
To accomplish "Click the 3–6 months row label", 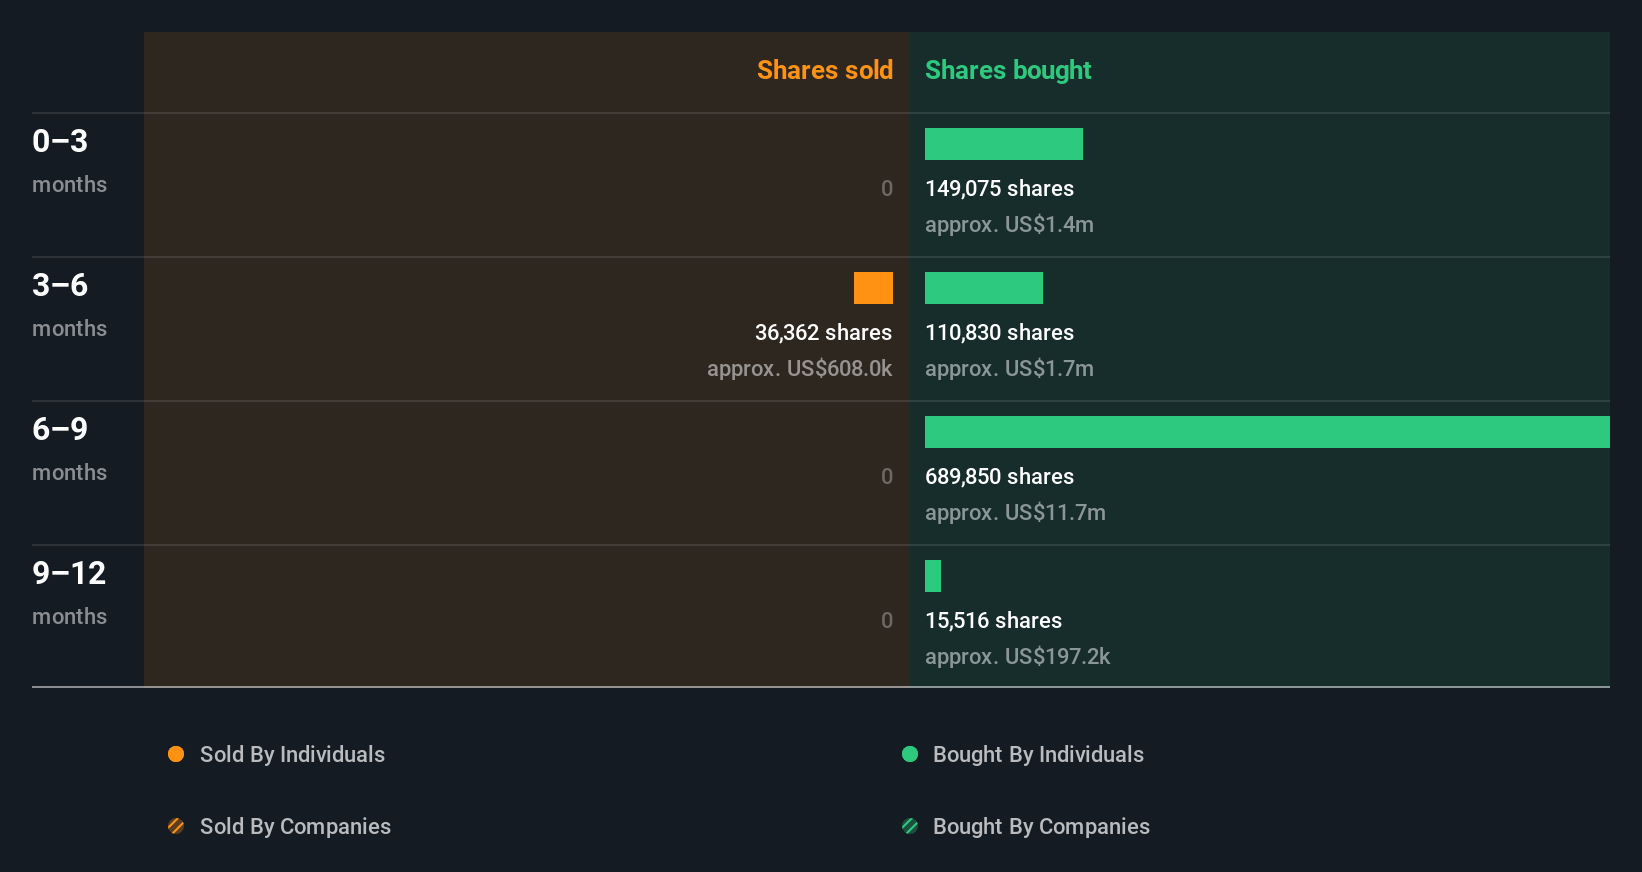I will point(69,304).
